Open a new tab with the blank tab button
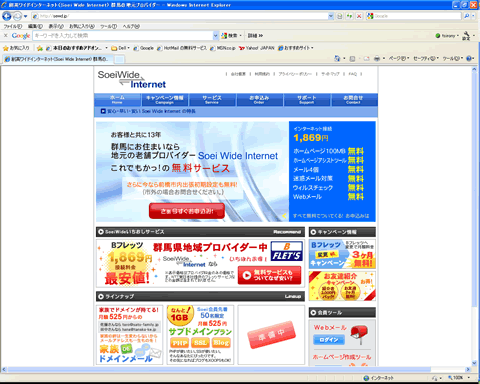Viewport: 480px width, 384px height. tap(120, 59)
